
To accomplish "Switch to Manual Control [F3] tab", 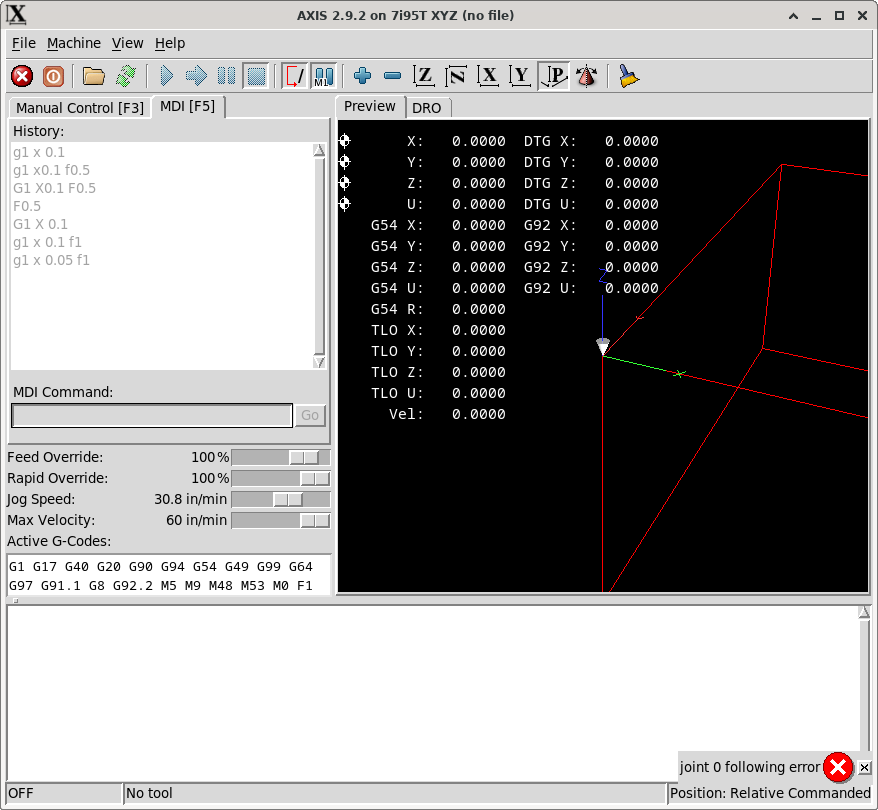I will coord(80,107).
